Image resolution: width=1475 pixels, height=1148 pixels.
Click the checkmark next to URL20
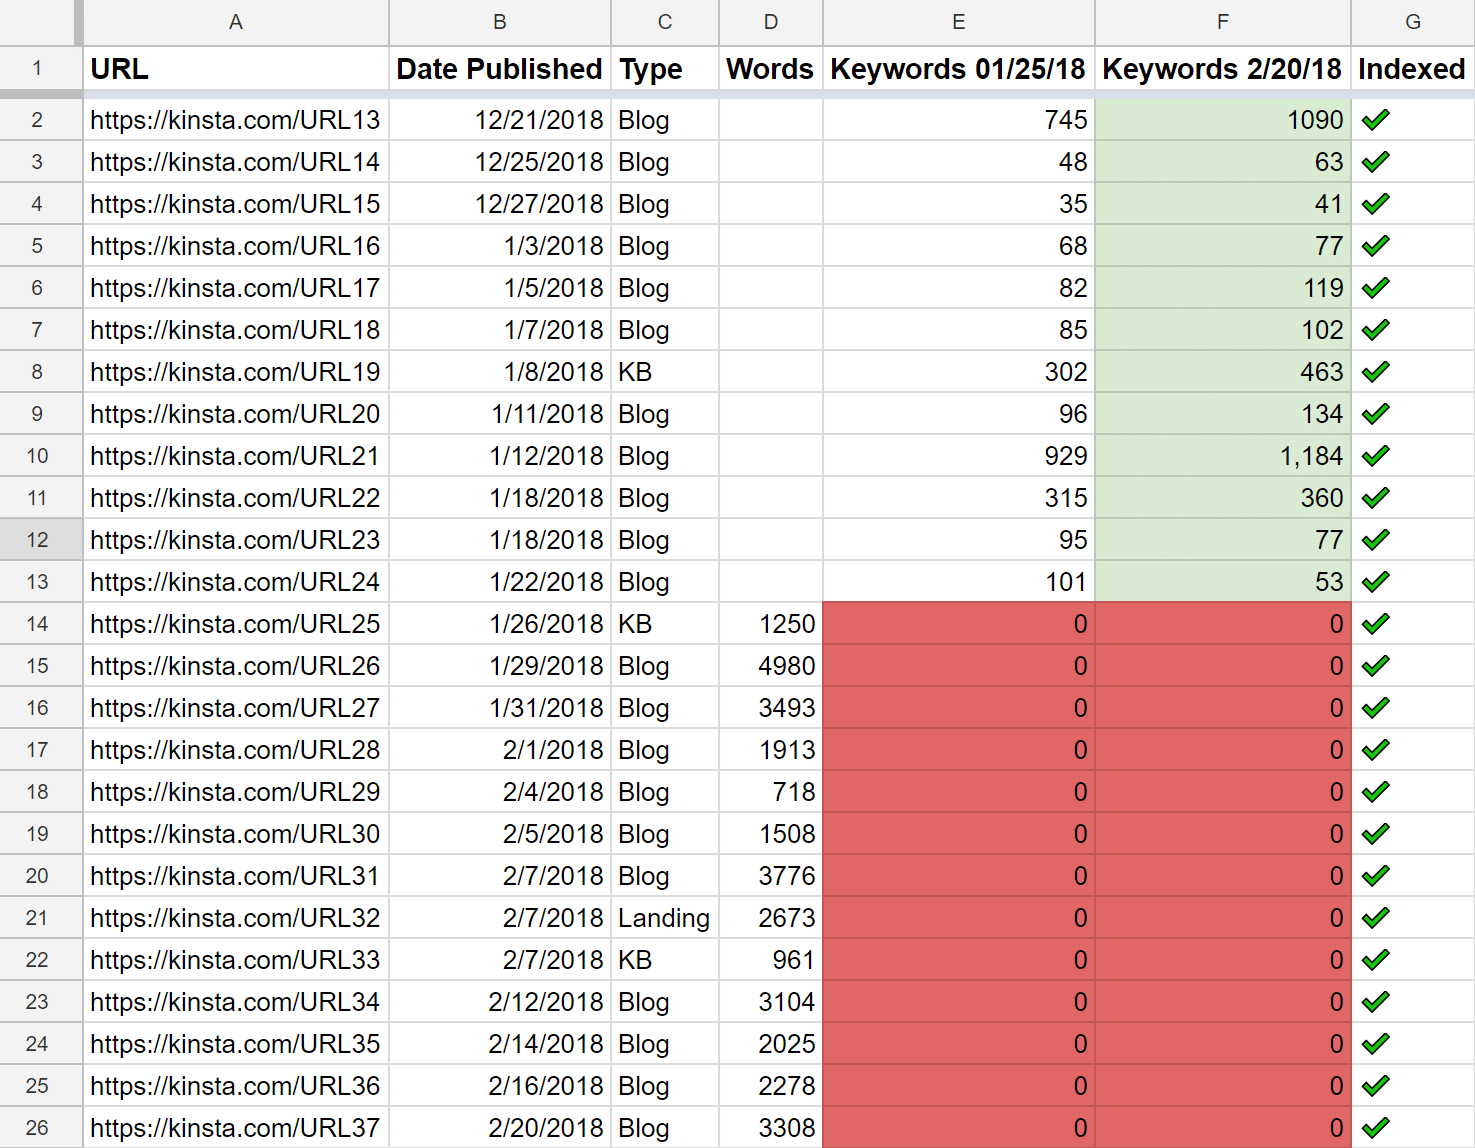coord(1375,413)
